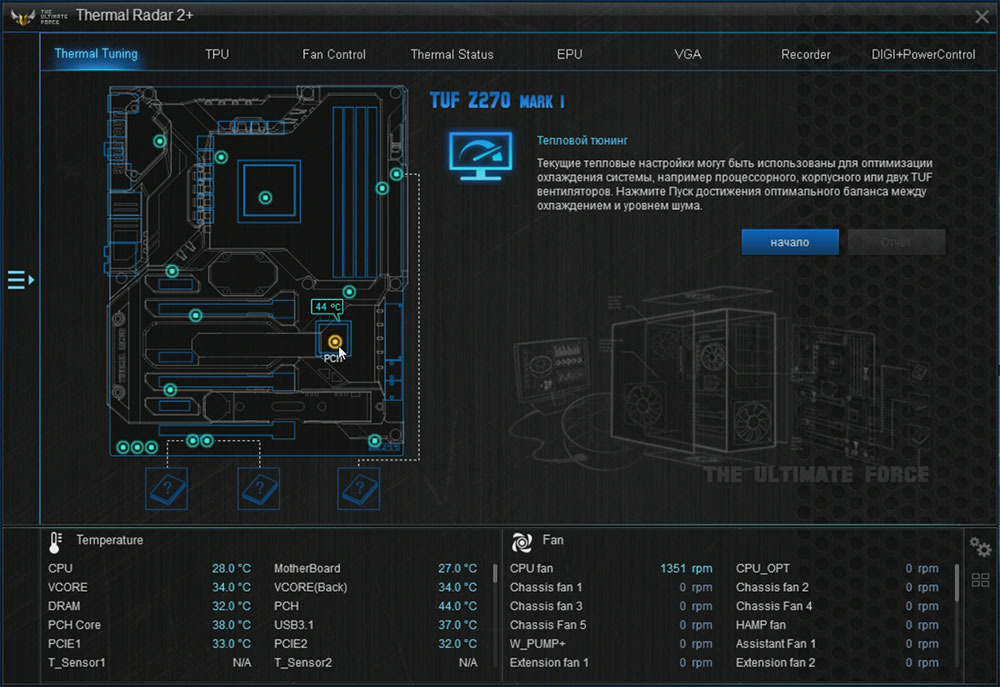Image resolution: width=1000 pixels, height=687 pixels.
Task: Click the greyed-out Отчет report button
Action: [x=896, y=242]
